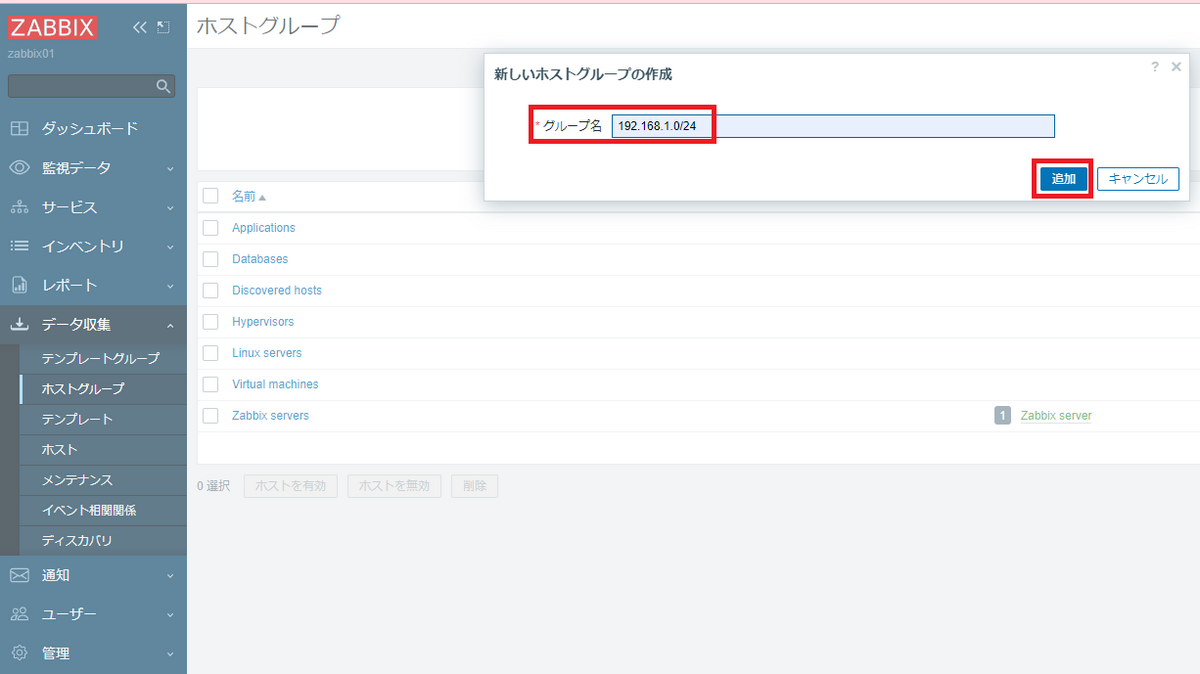Screen dimensions: 1200x674
Task: Close the new host group dialog
Action: click(1176, 67)
